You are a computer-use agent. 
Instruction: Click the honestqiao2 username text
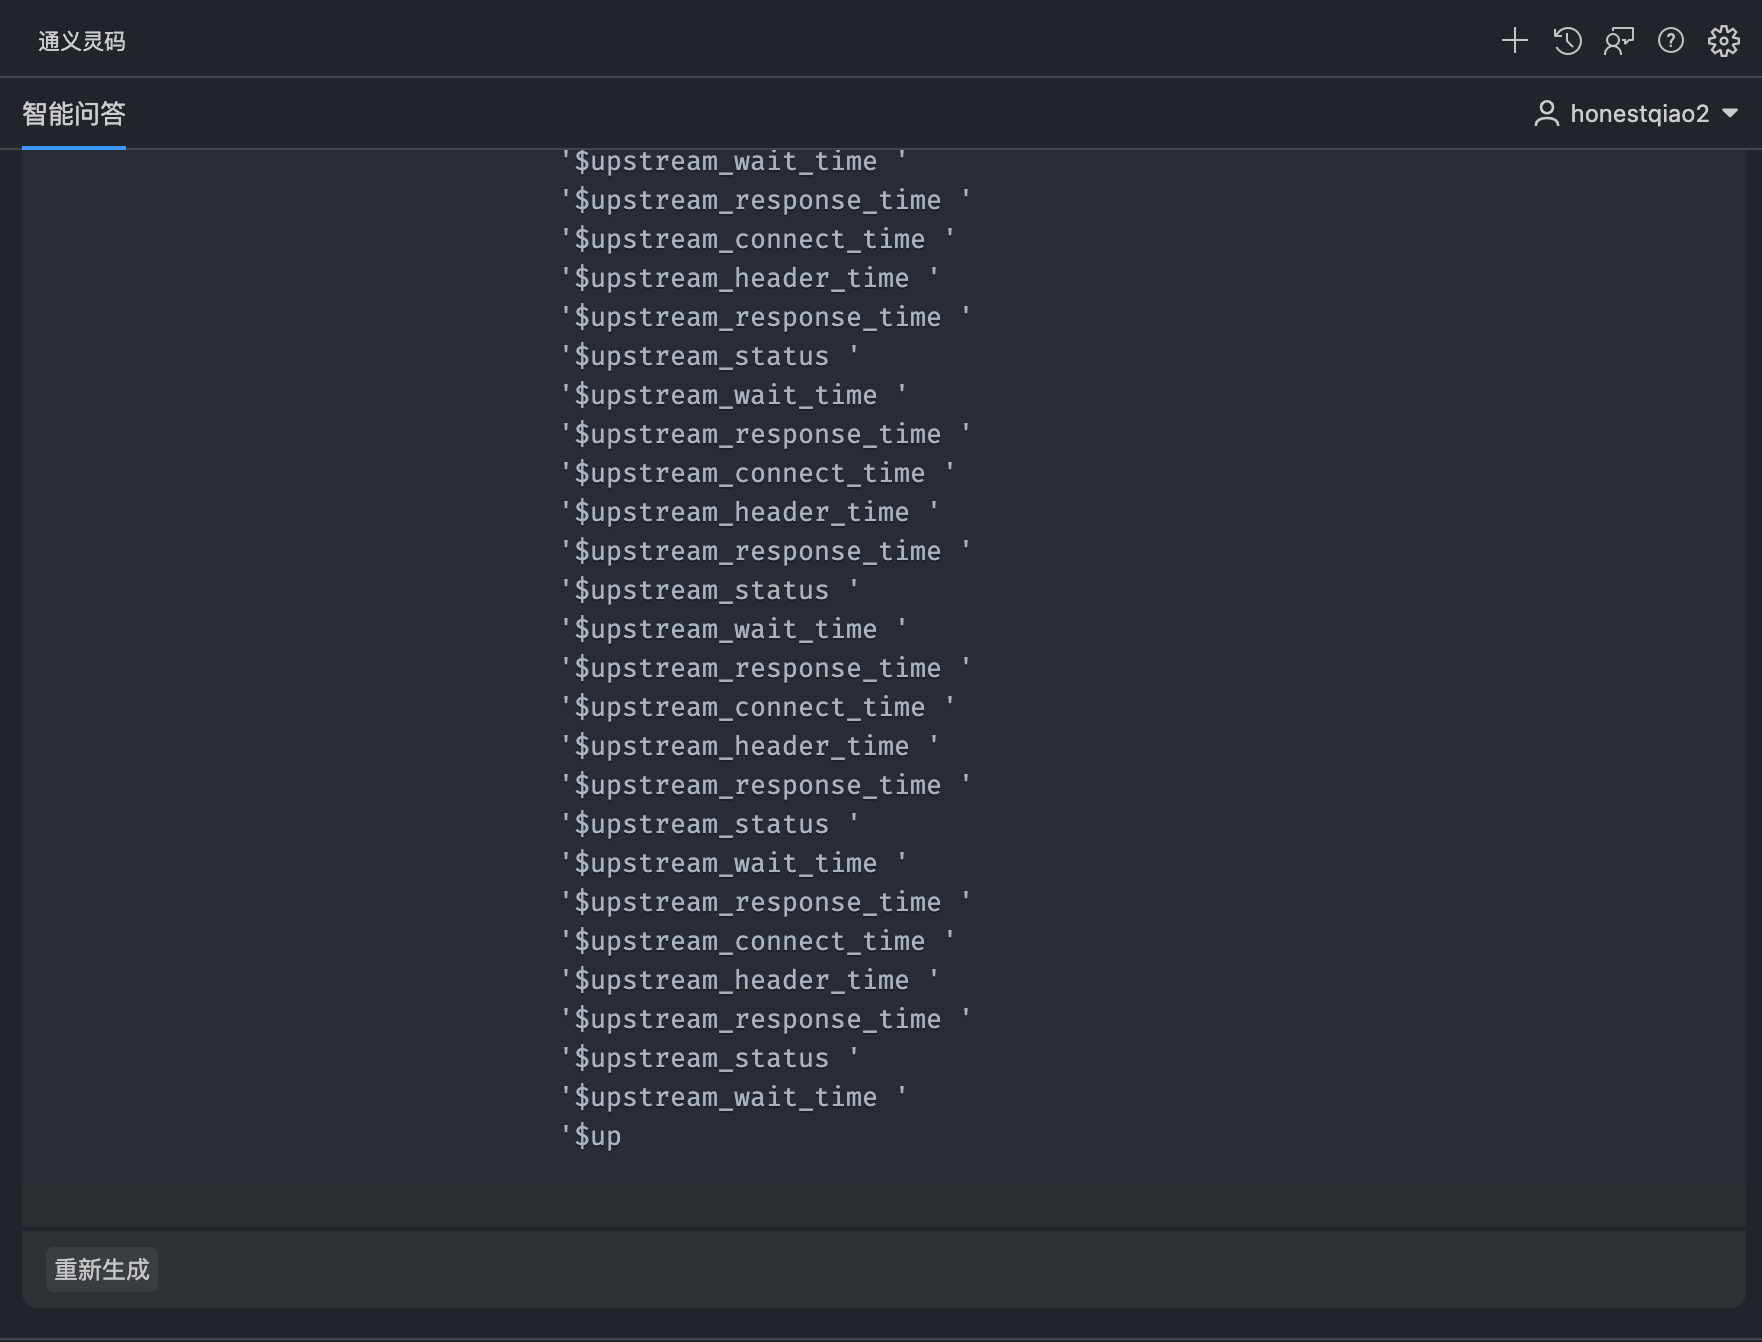pyautogui.click(x=1640, y=114)
